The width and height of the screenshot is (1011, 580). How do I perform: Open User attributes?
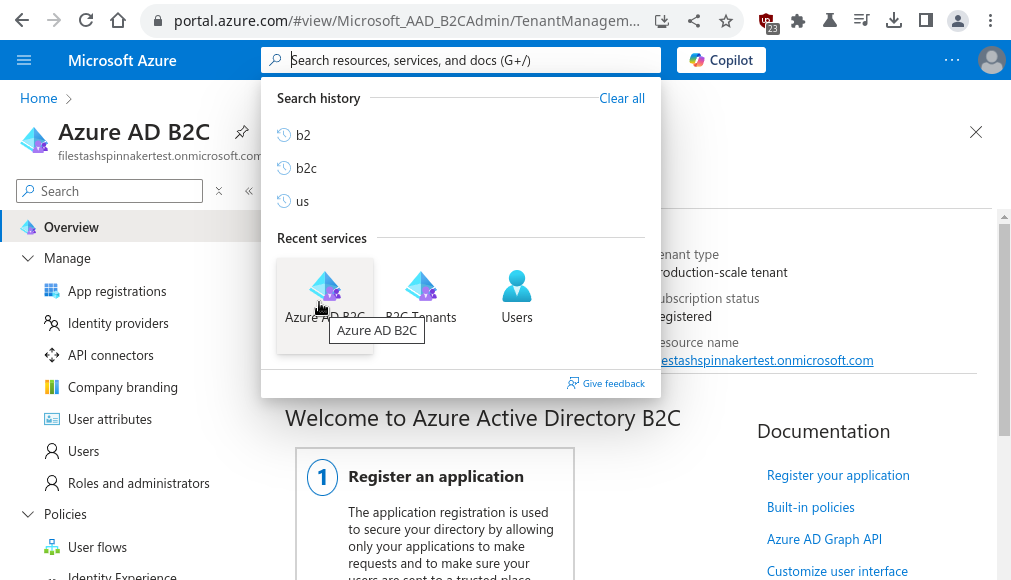click(110, 420)
